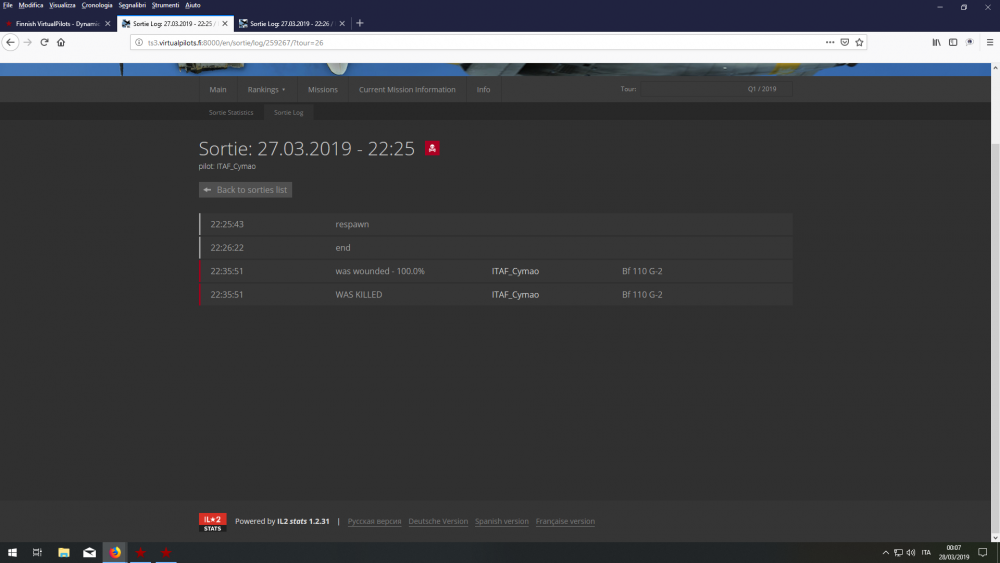Open the Firefox library icon

[936, 43]
